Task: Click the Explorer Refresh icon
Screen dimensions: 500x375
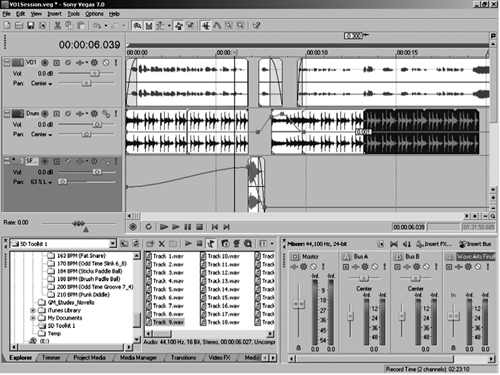Action: [135, 244]
